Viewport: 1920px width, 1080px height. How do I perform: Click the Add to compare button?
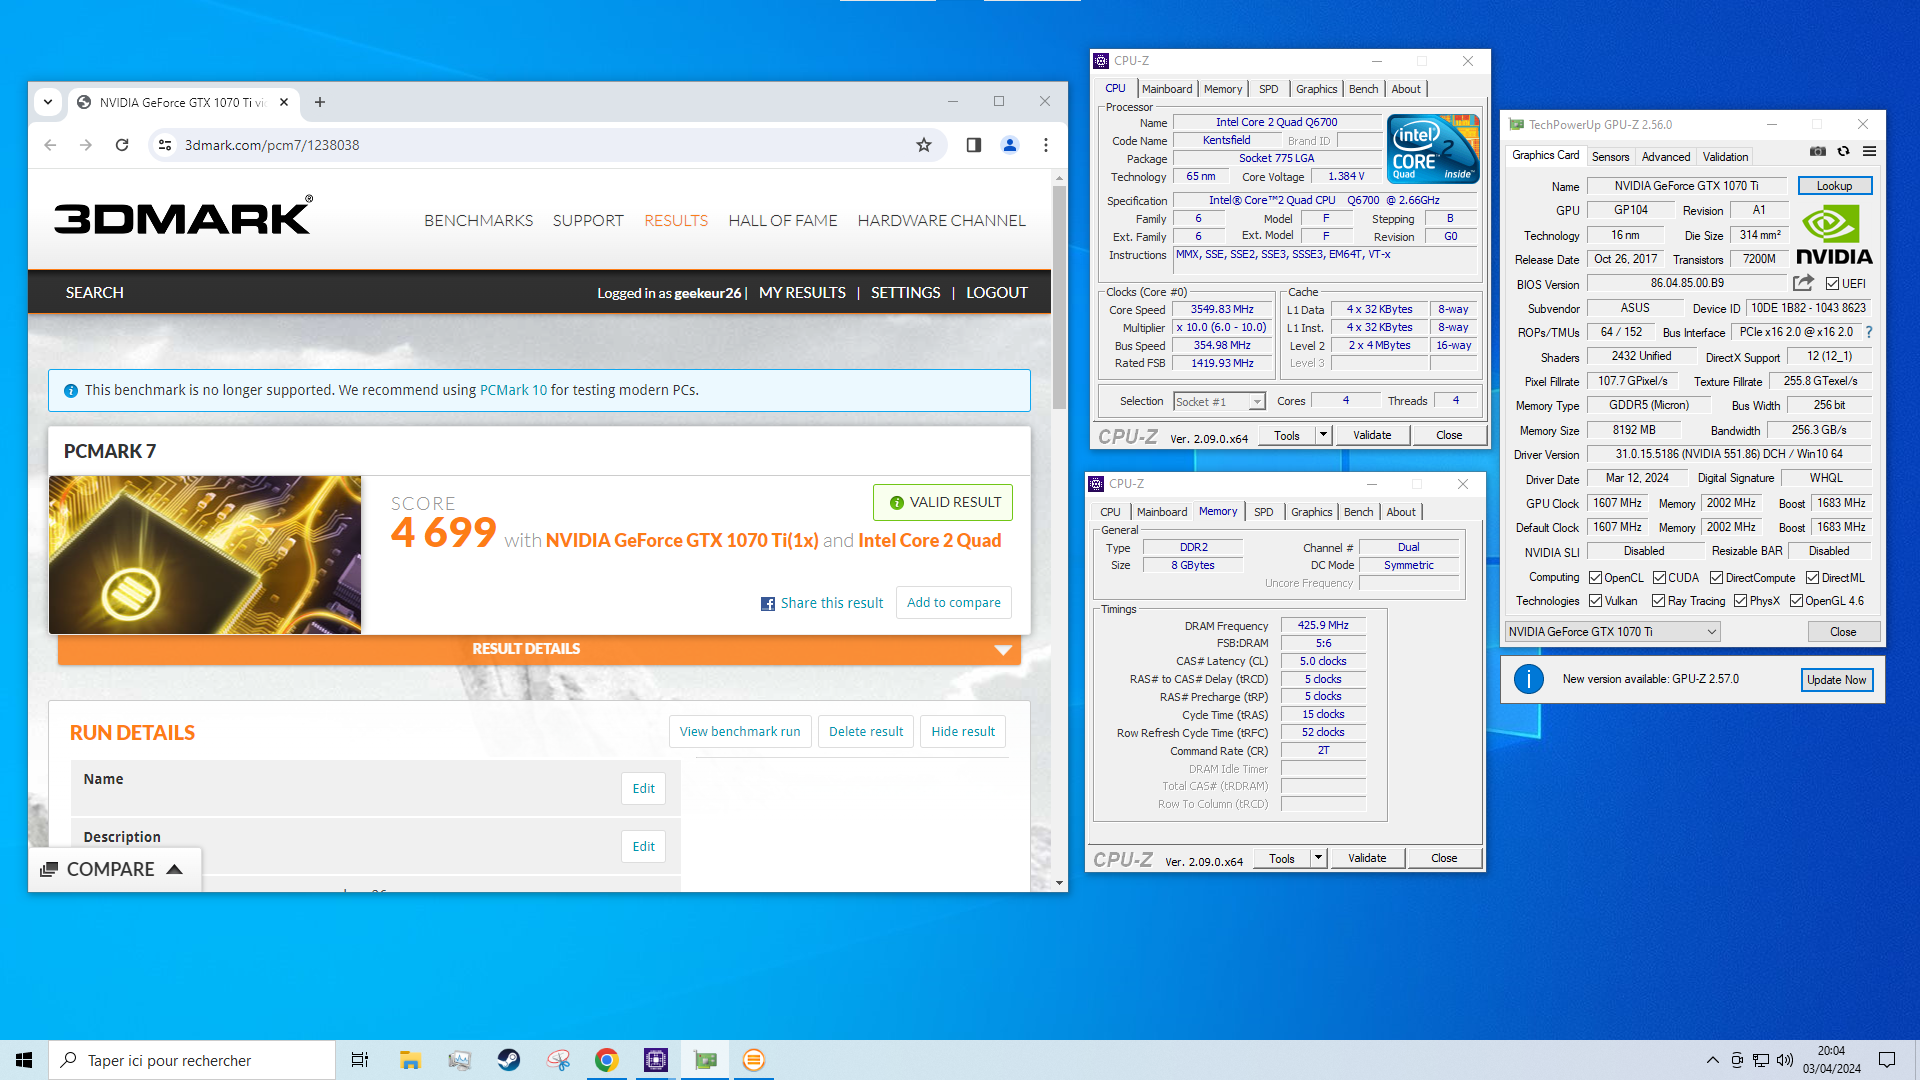point(954,603)
